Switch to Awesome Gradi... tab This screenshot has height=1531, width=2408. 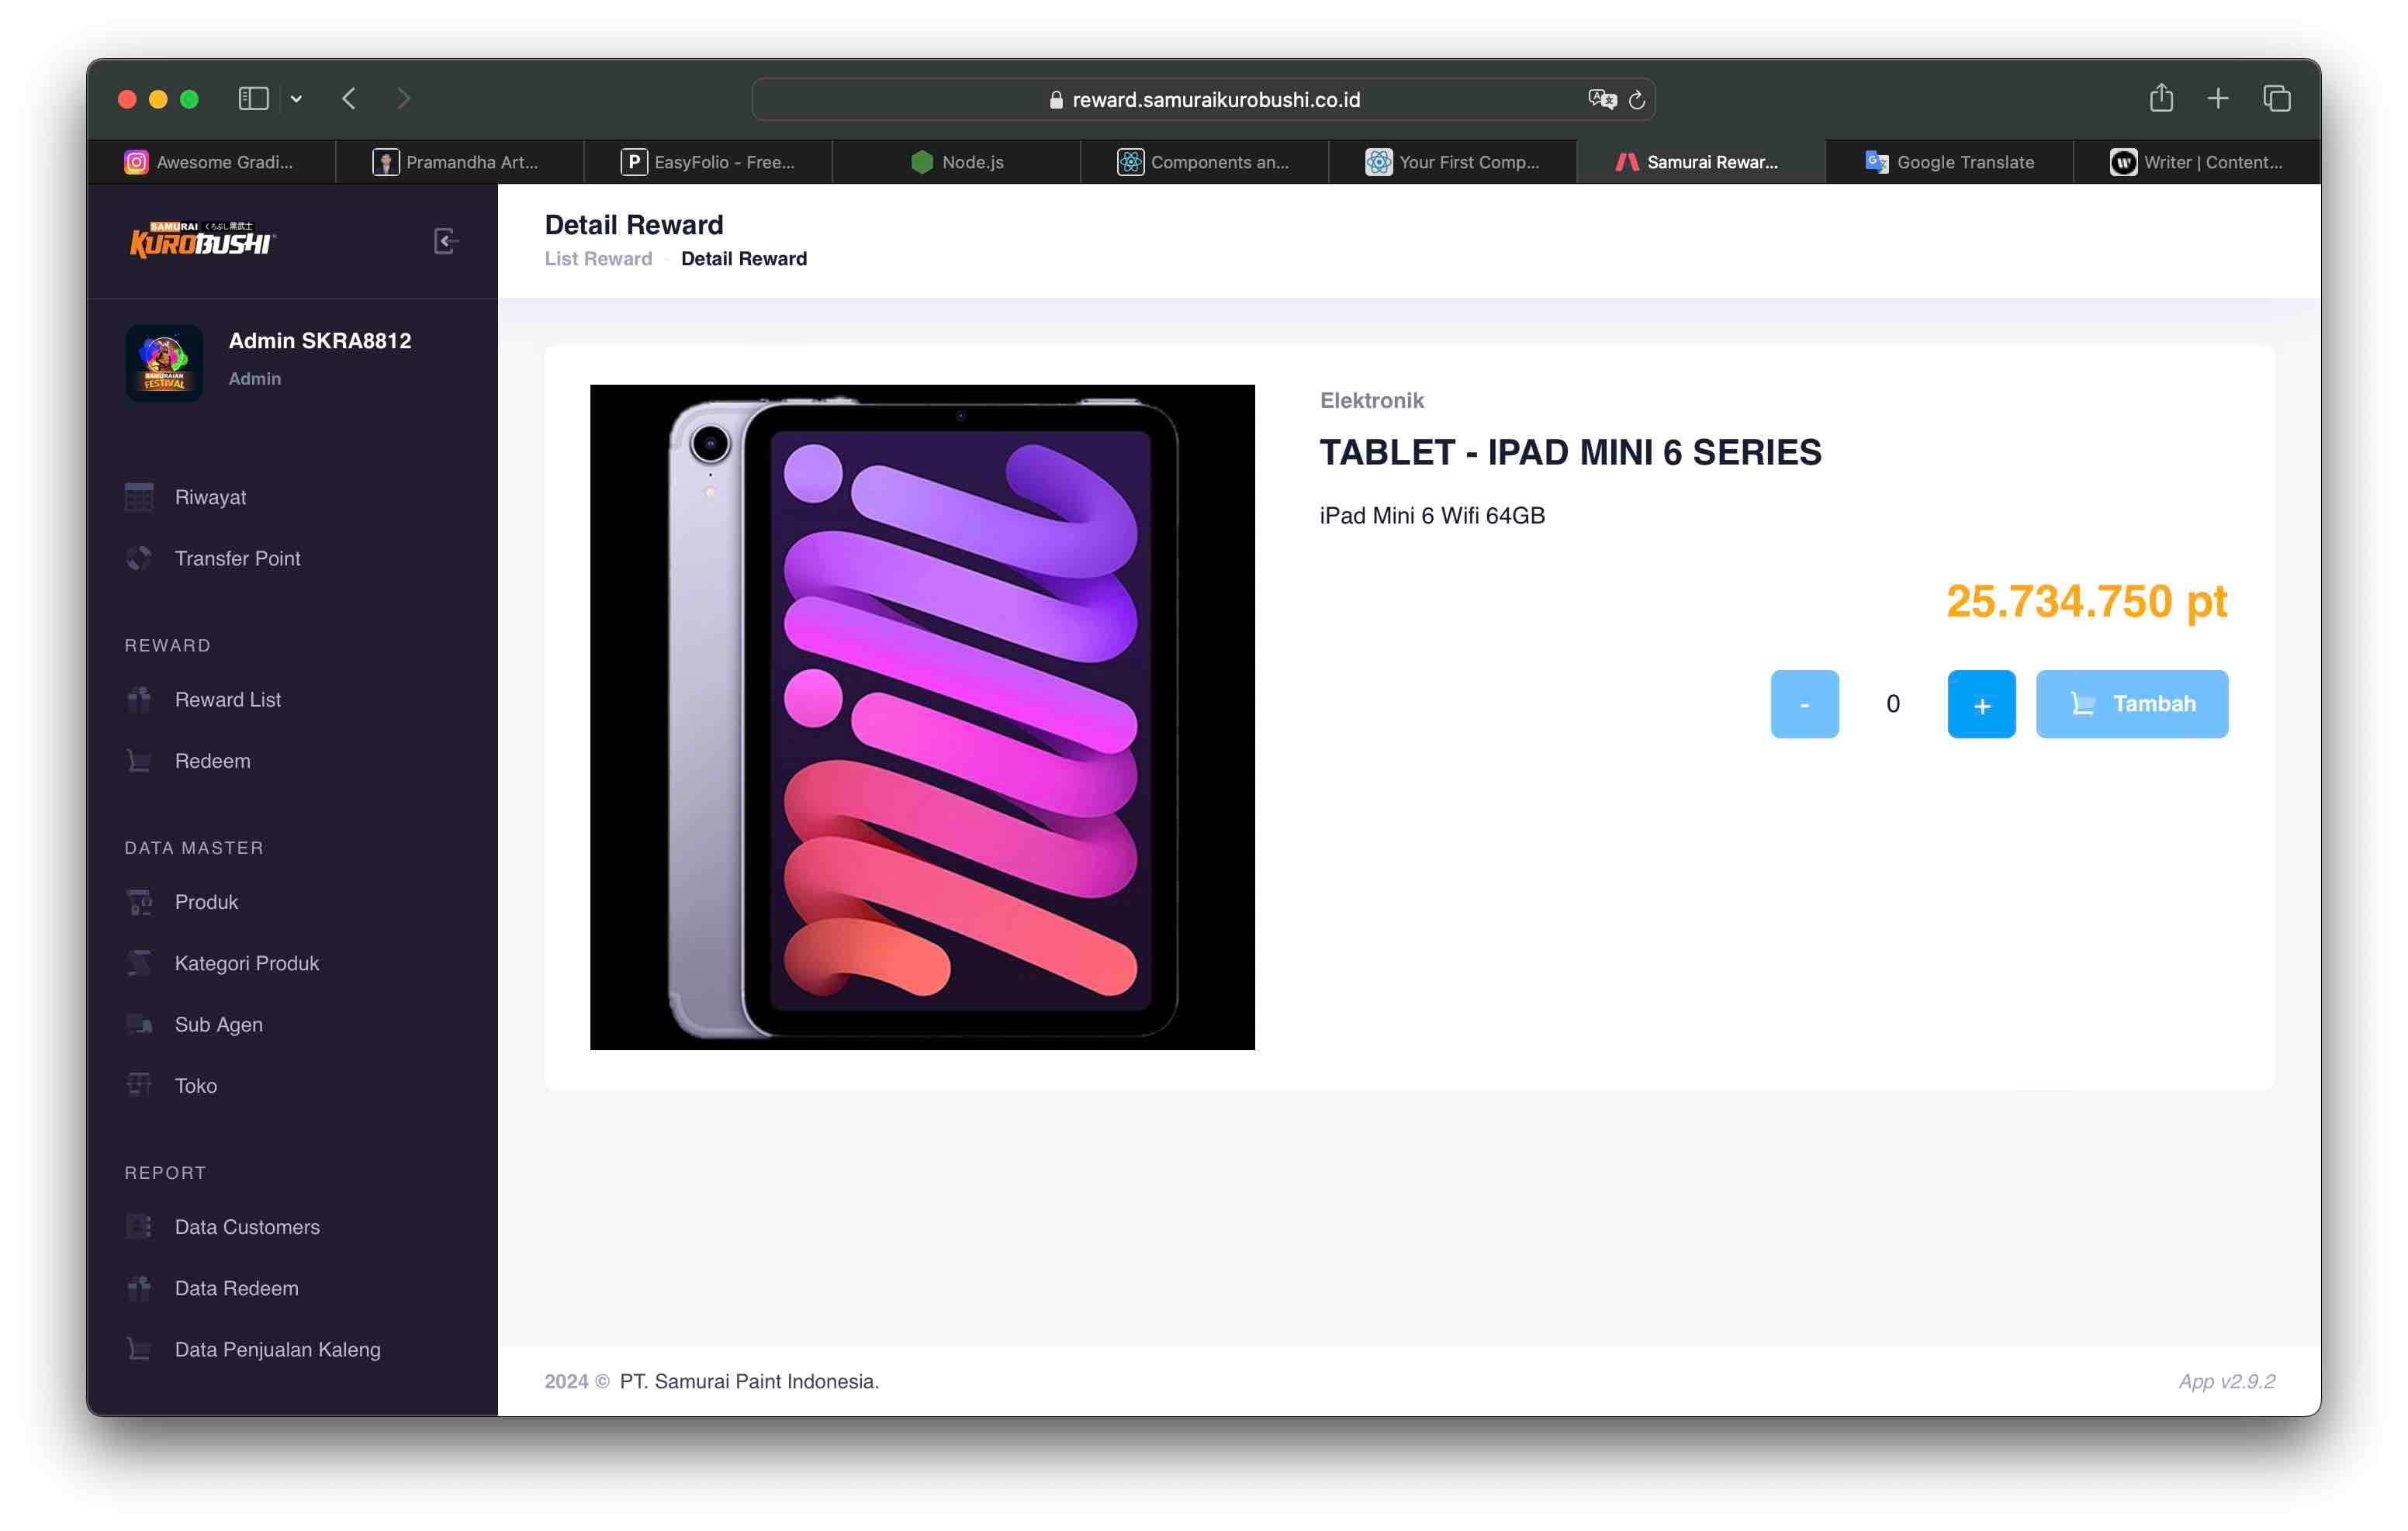(211, 162)
